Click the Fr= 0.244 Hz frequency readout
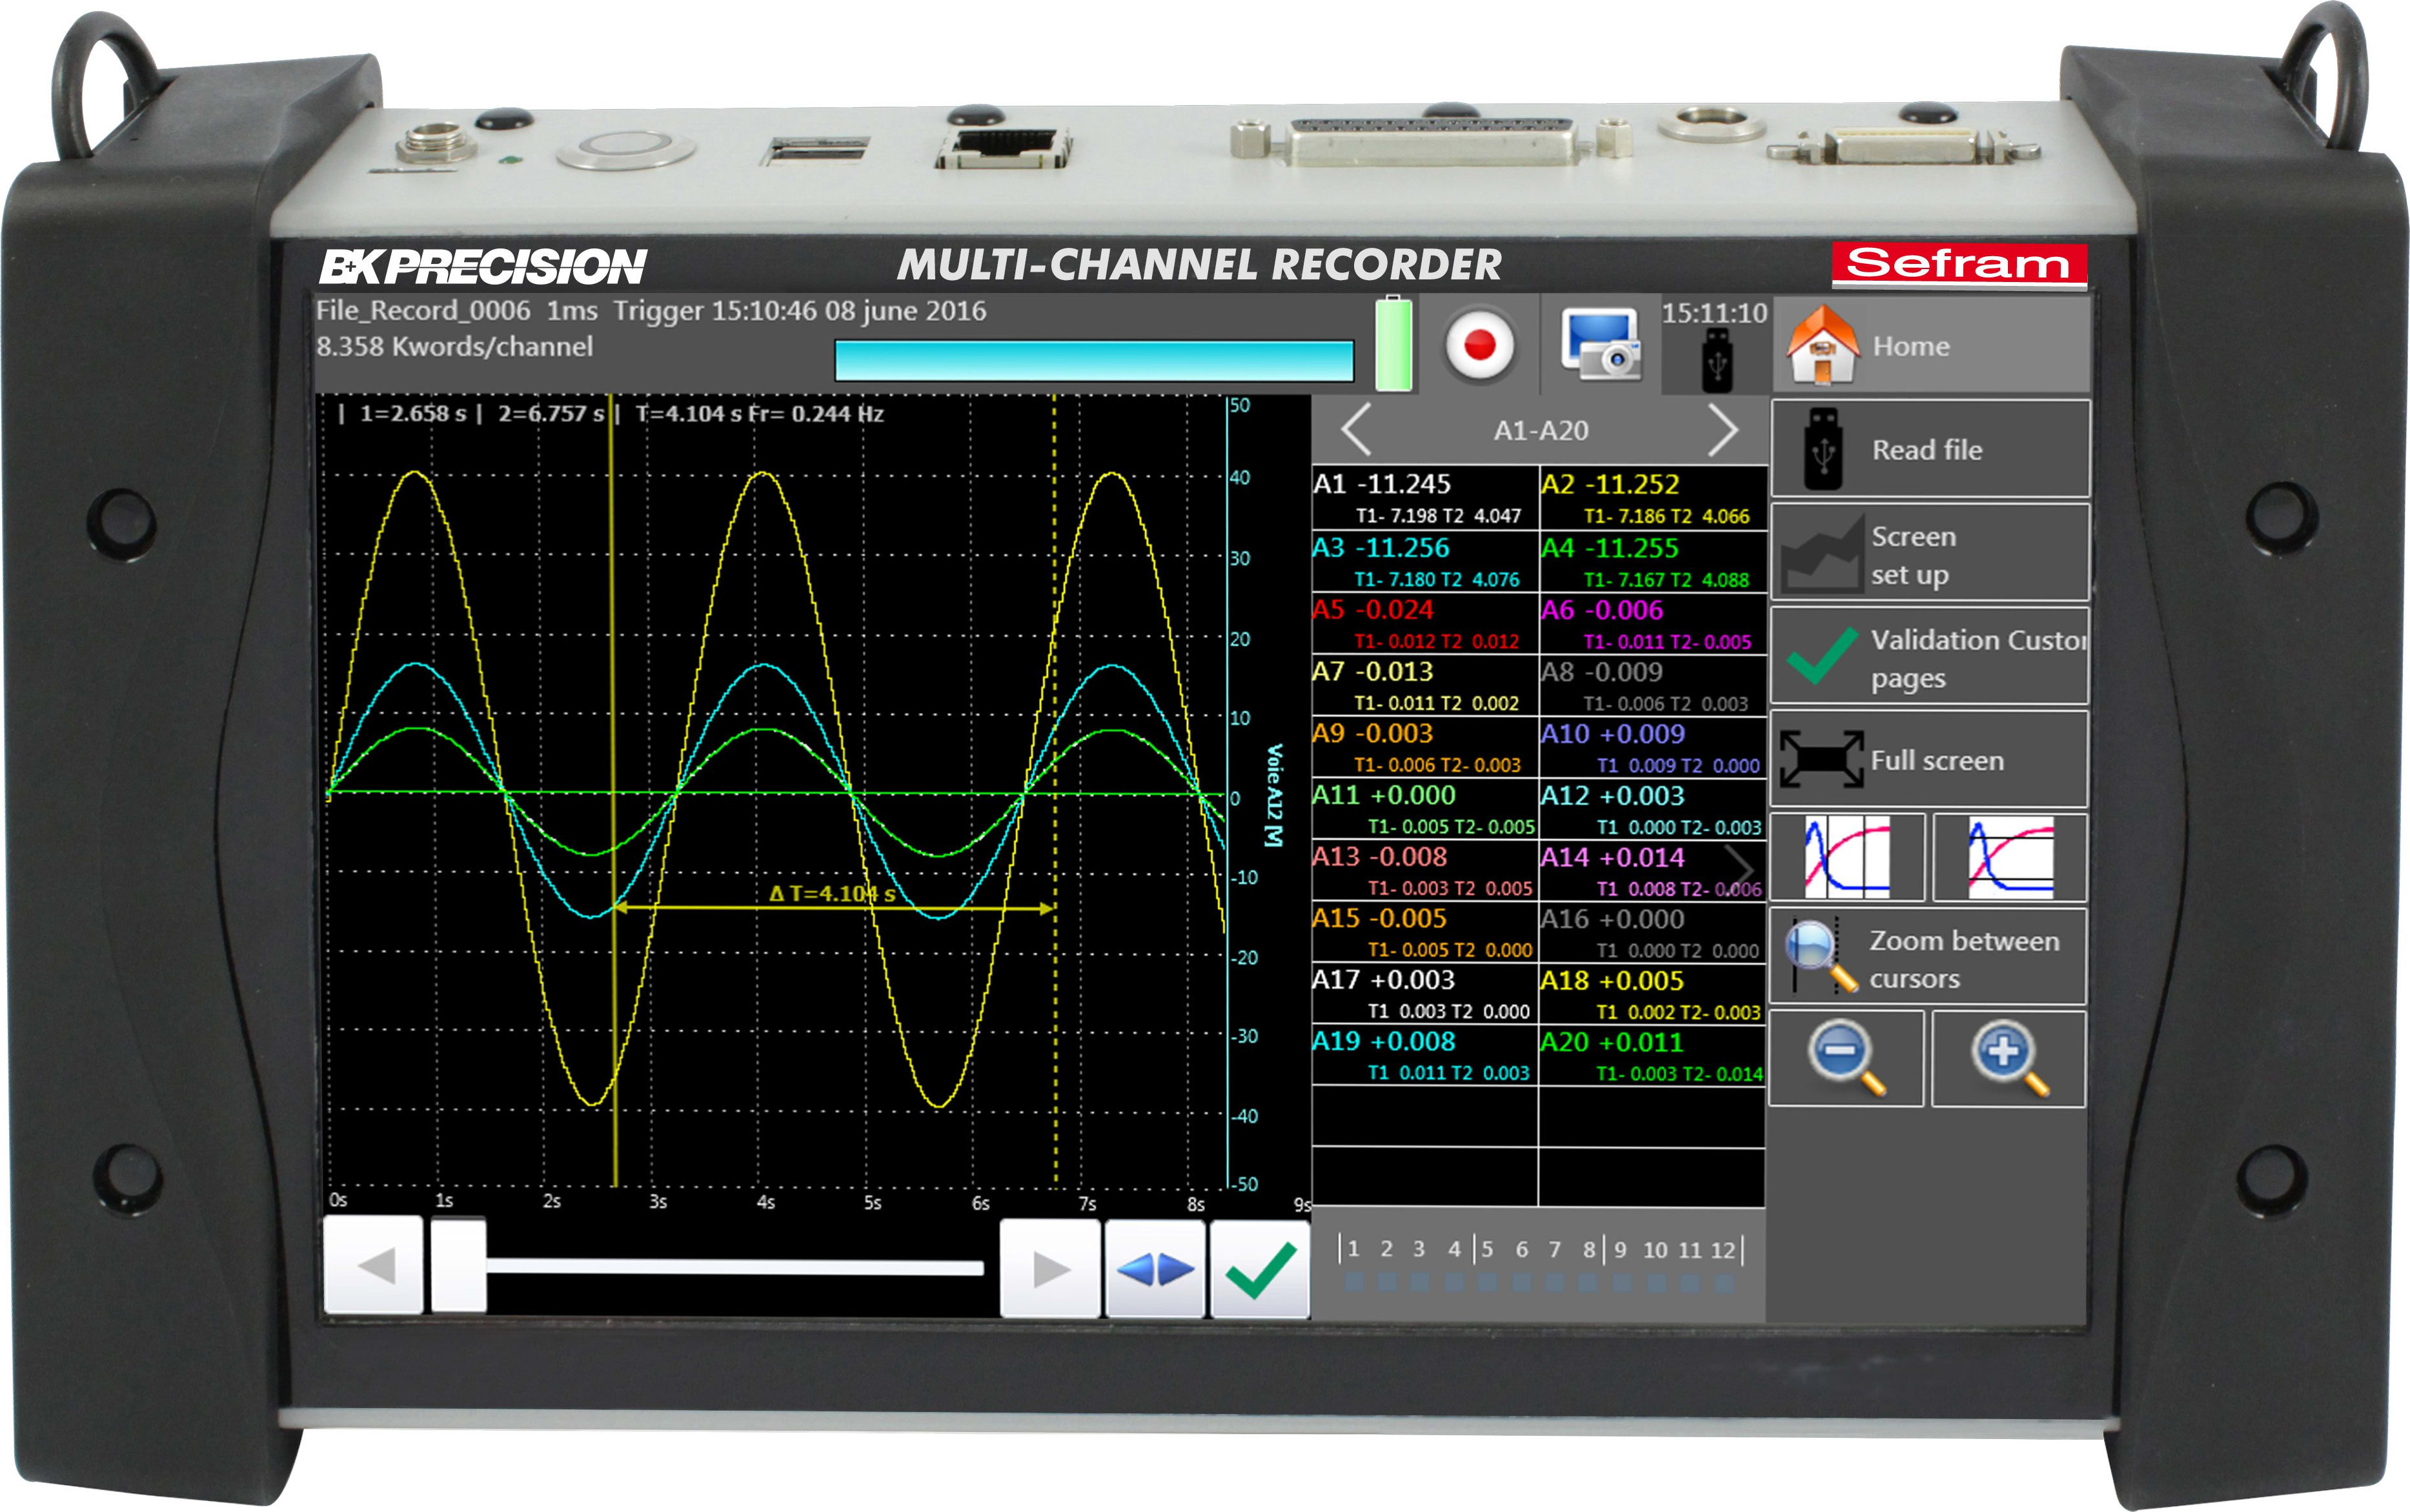The width and height of the screenshot is (2410, 1512). click(x=816, y=414)
